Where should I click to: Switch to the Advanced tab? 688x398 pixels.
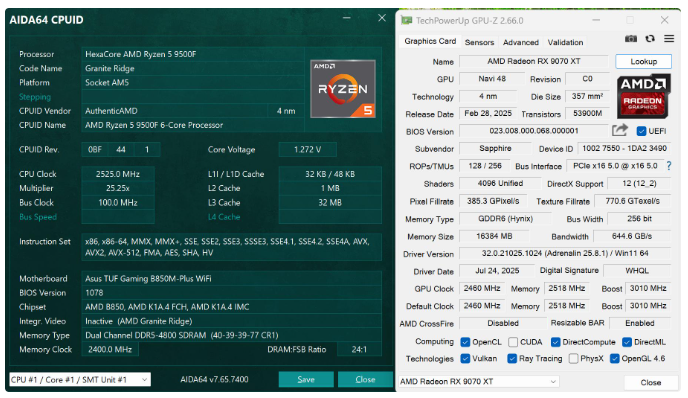(x=521, y=42)
